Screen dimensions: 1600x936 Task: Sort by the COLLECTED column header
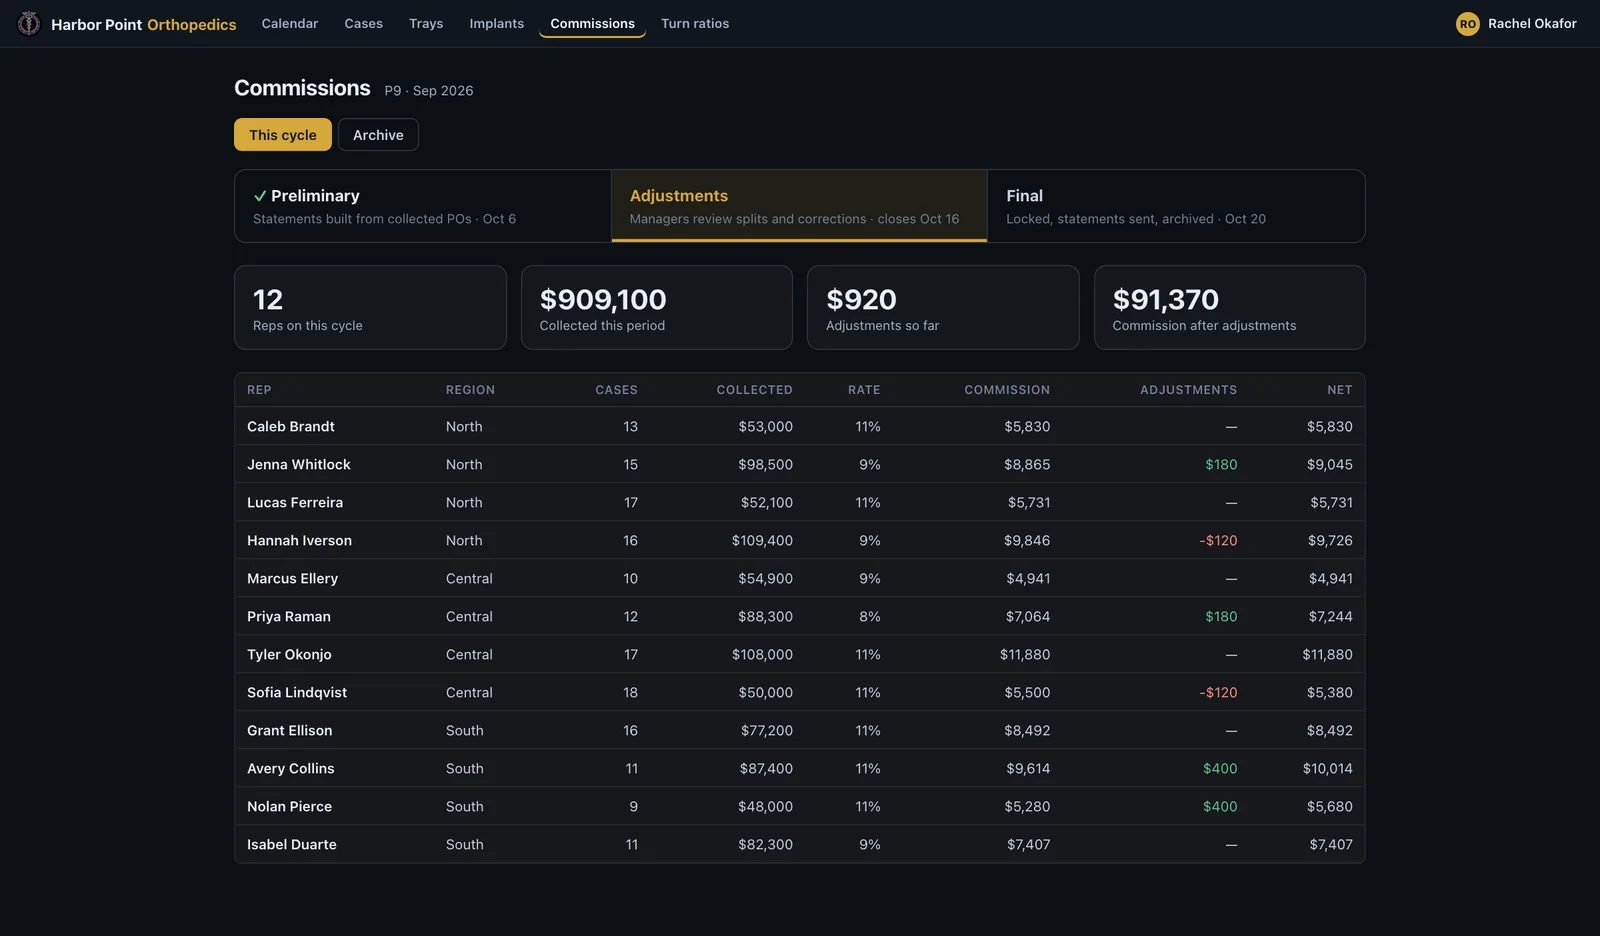(x=754, y=390)
